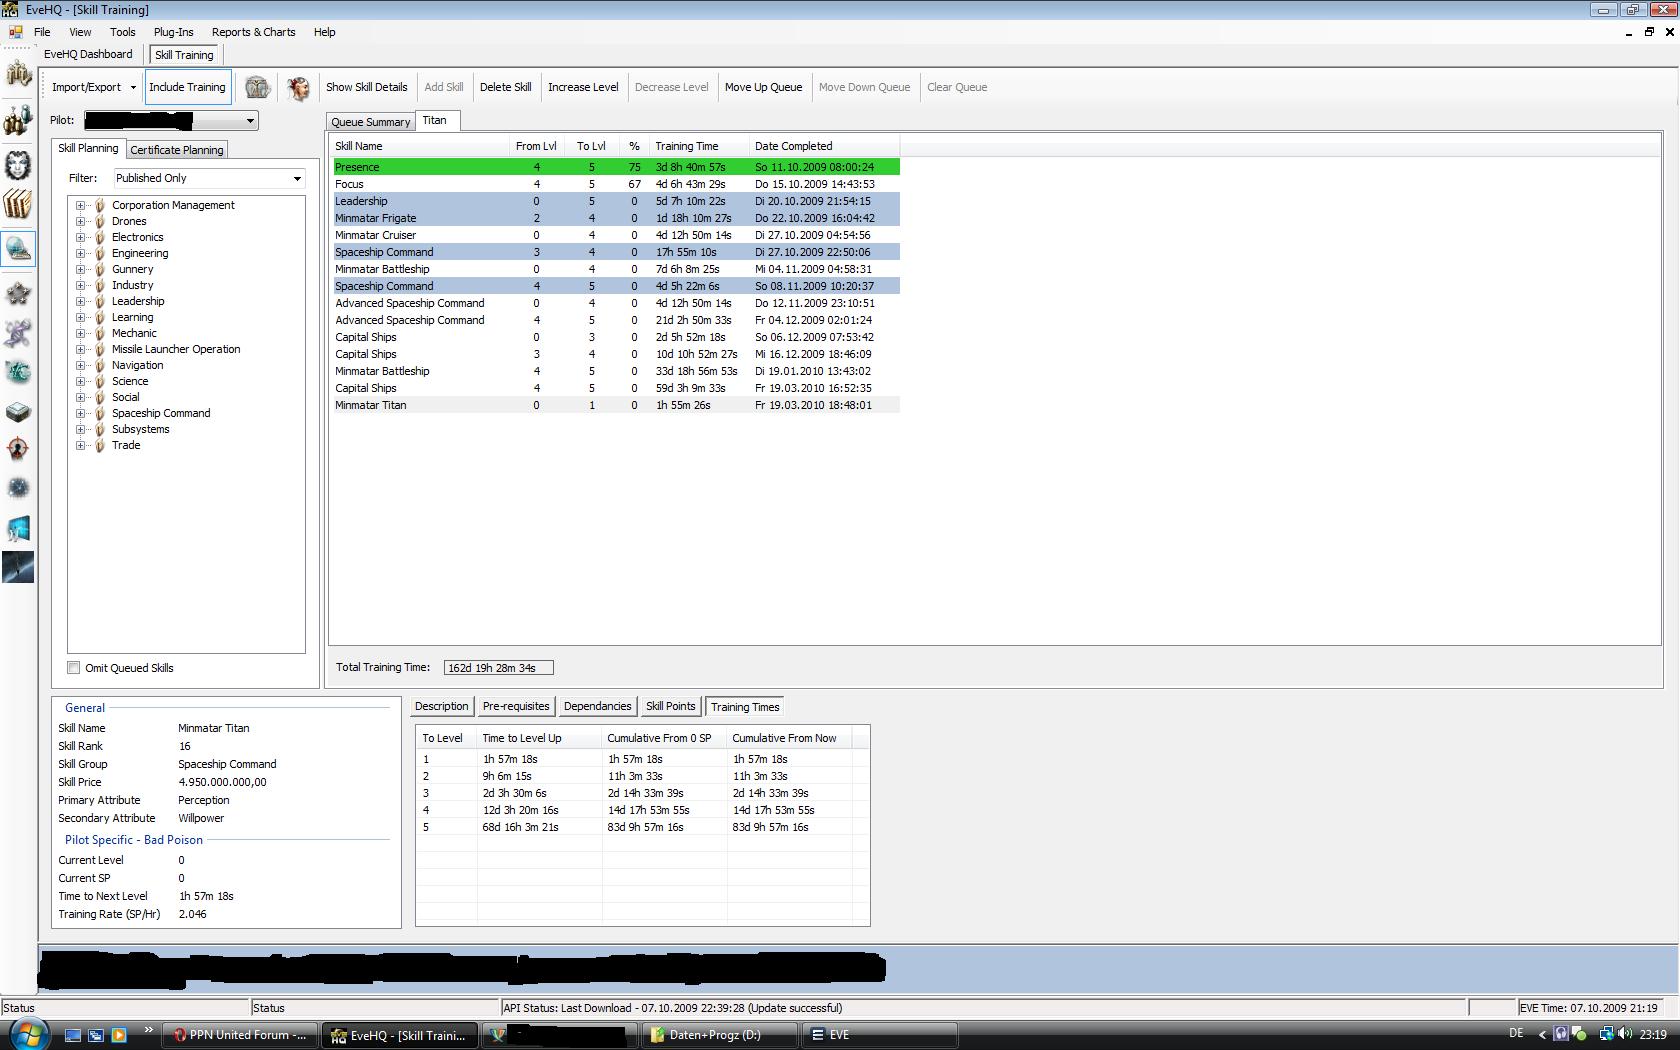Open the EVE taskbar window
Image resolution: width=1680 pixels, height=1050 pixels.
point(880,1035)
